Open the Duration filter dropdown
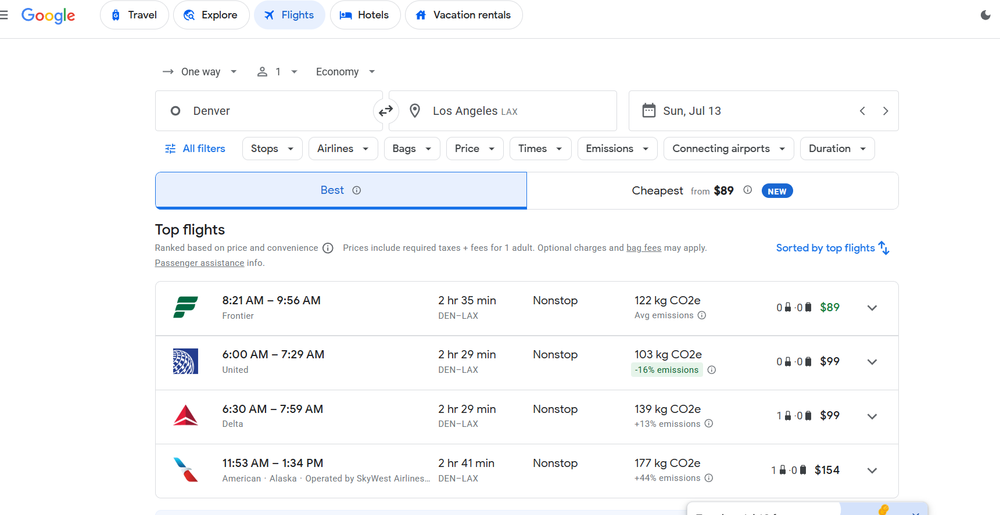Image resolution: width=1000 pixels, height=515 pixels. tap(837, 149)
